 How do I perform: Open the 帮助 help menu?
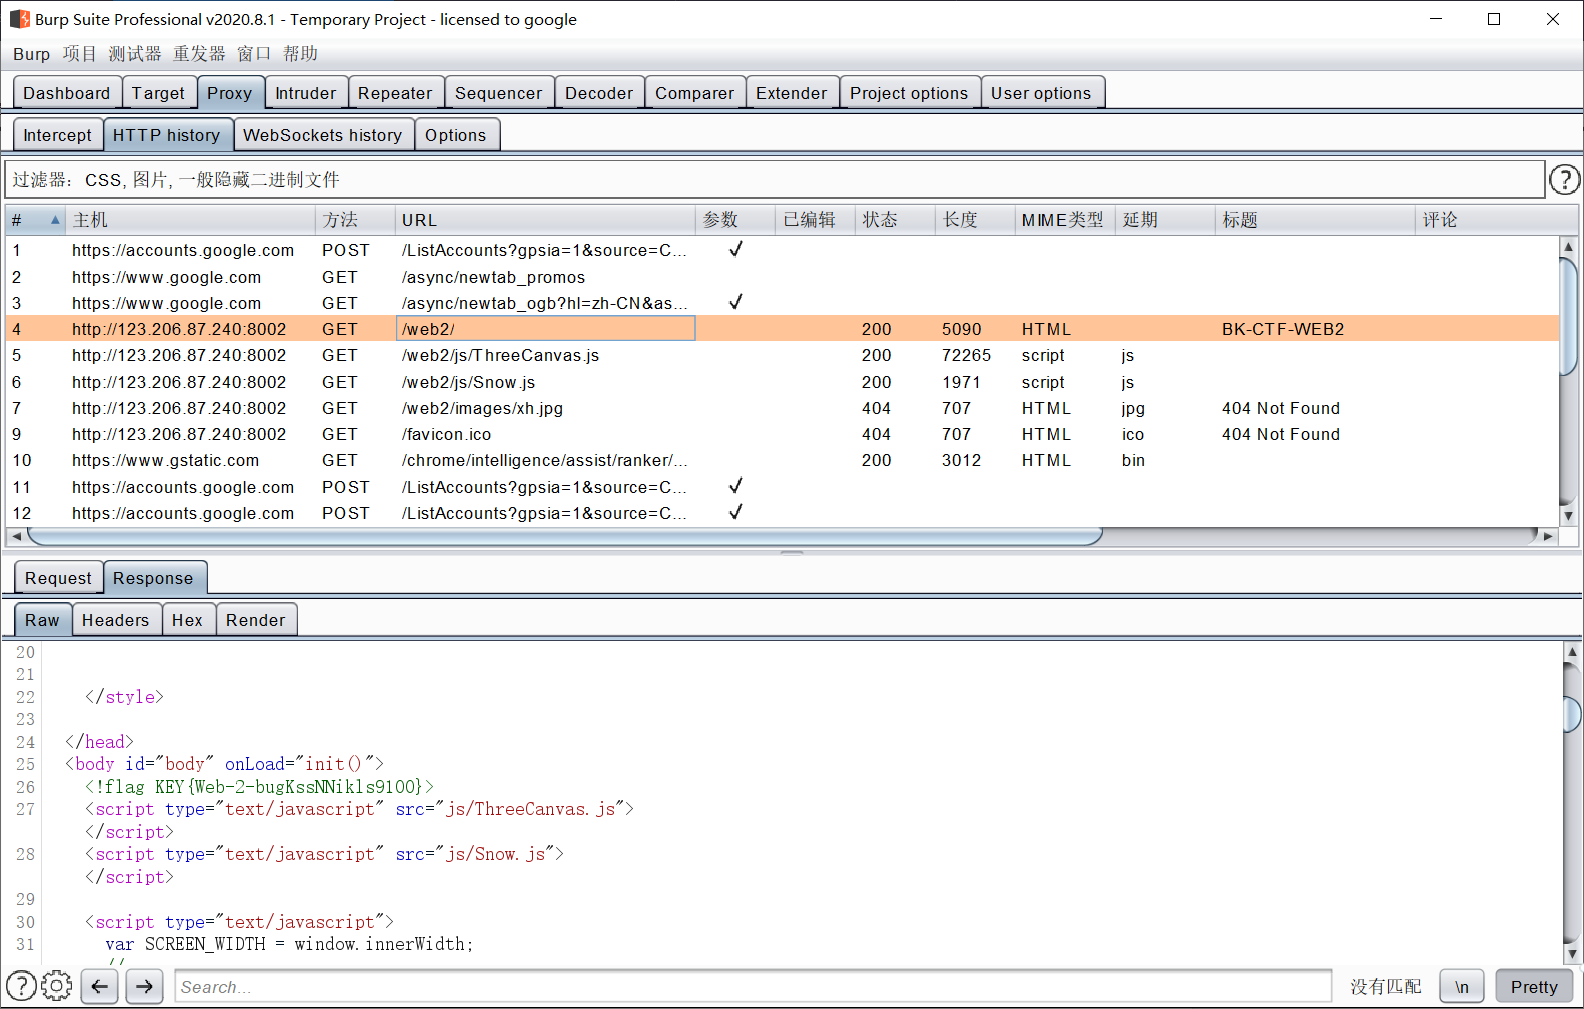tap(300, 54)
